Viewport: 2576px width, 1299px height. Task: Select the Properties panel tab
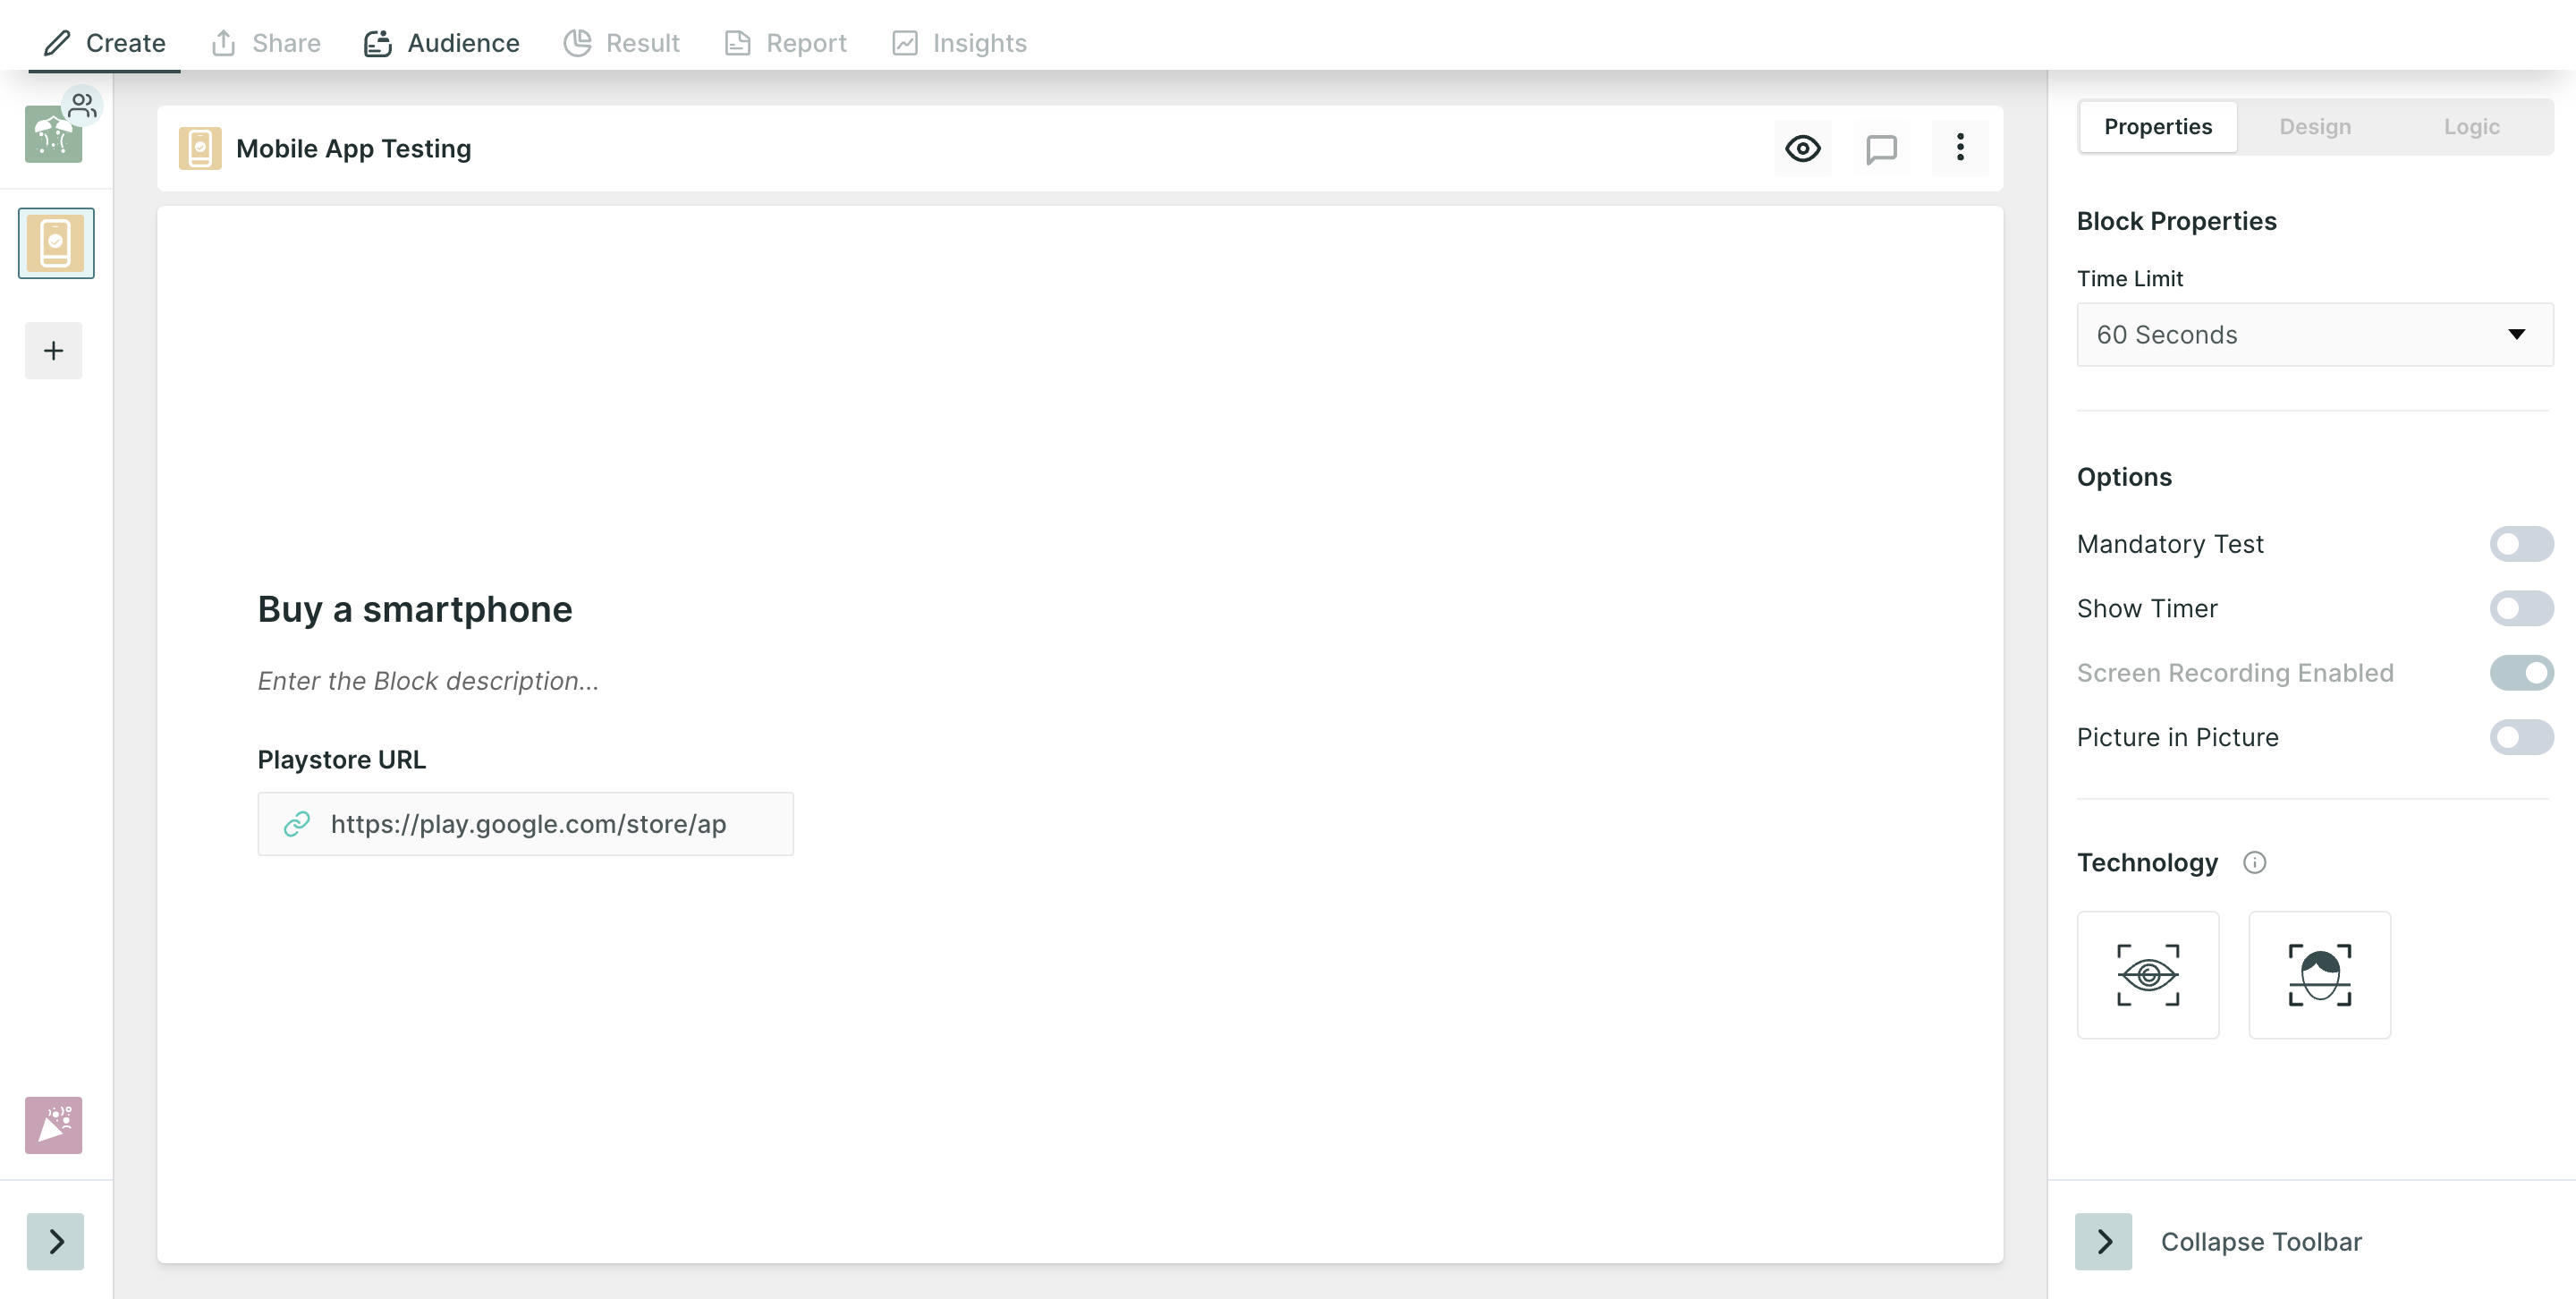[x=2157, y=127]
